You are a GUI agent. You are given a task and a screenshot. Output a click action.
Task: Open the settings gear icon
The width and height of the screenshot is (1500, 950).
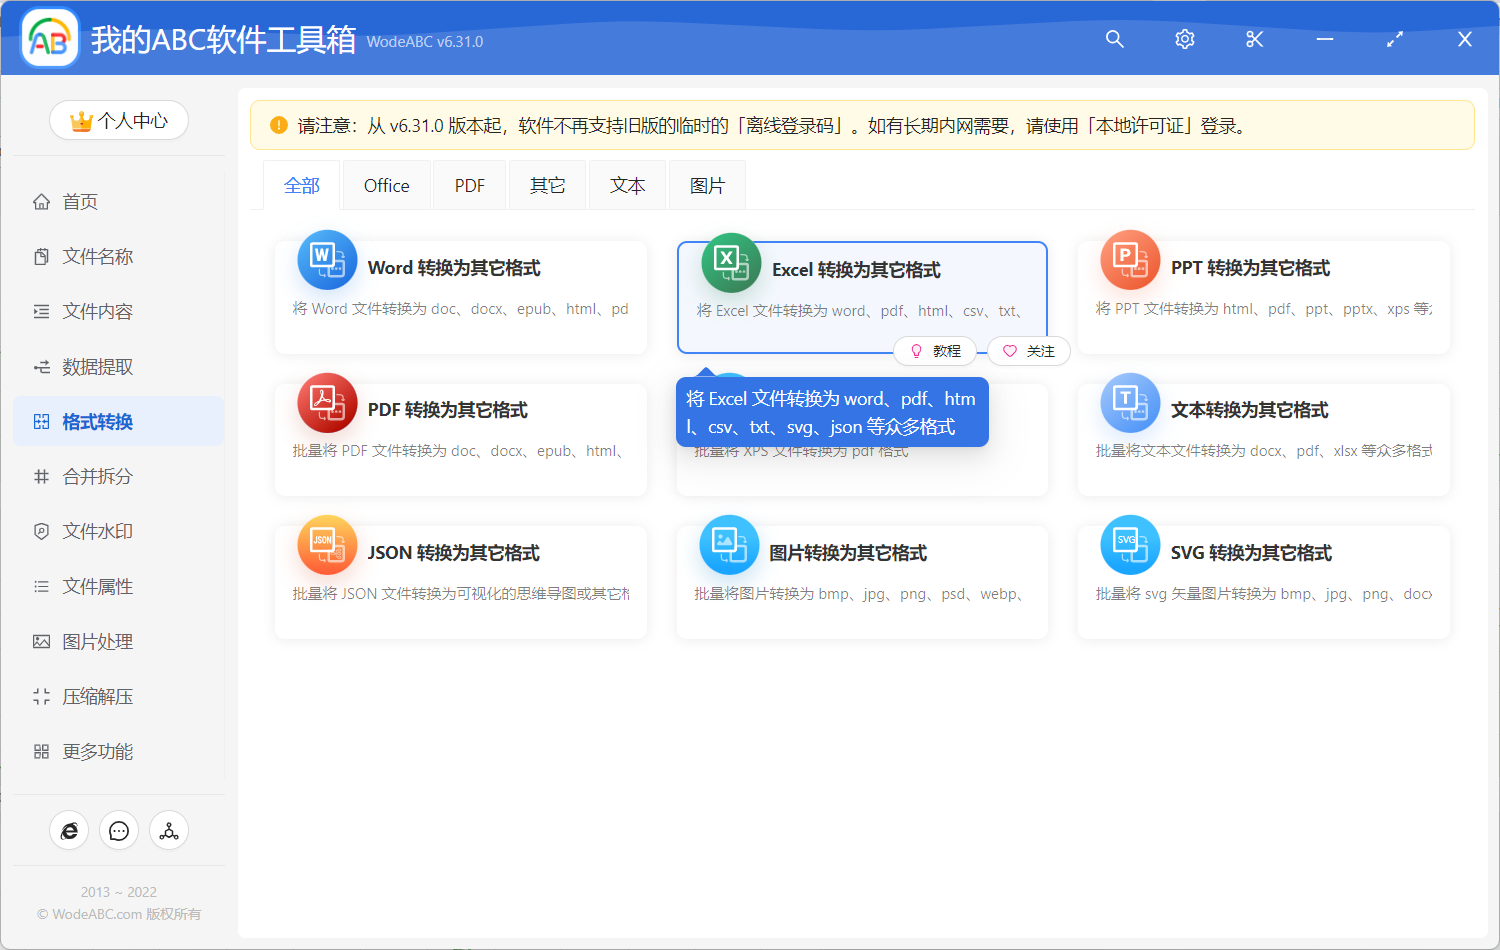1184,39
